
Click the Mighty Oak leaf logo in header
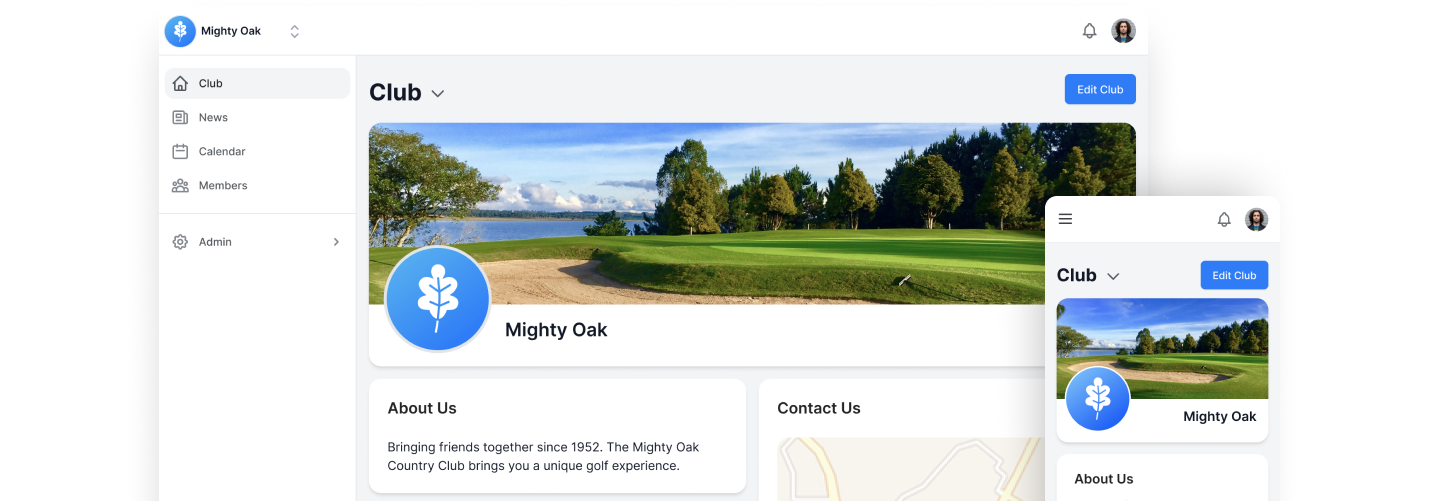tap(180, 31)
